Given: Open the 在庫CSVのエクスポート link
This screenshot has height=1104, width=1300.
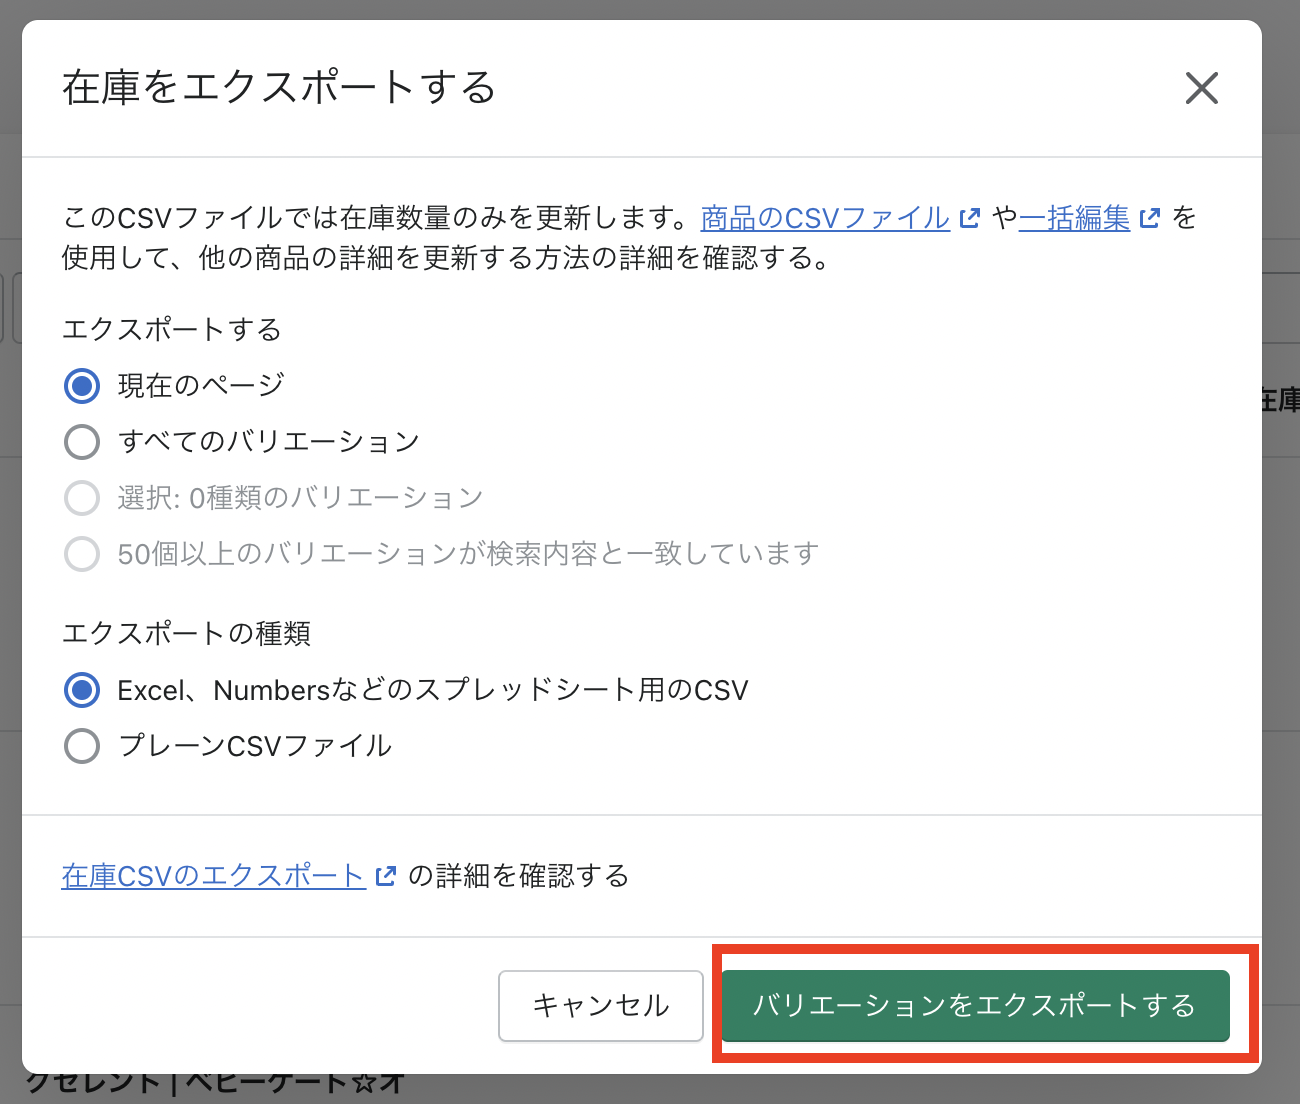Looking at the screenshot, I should point(213,876).
